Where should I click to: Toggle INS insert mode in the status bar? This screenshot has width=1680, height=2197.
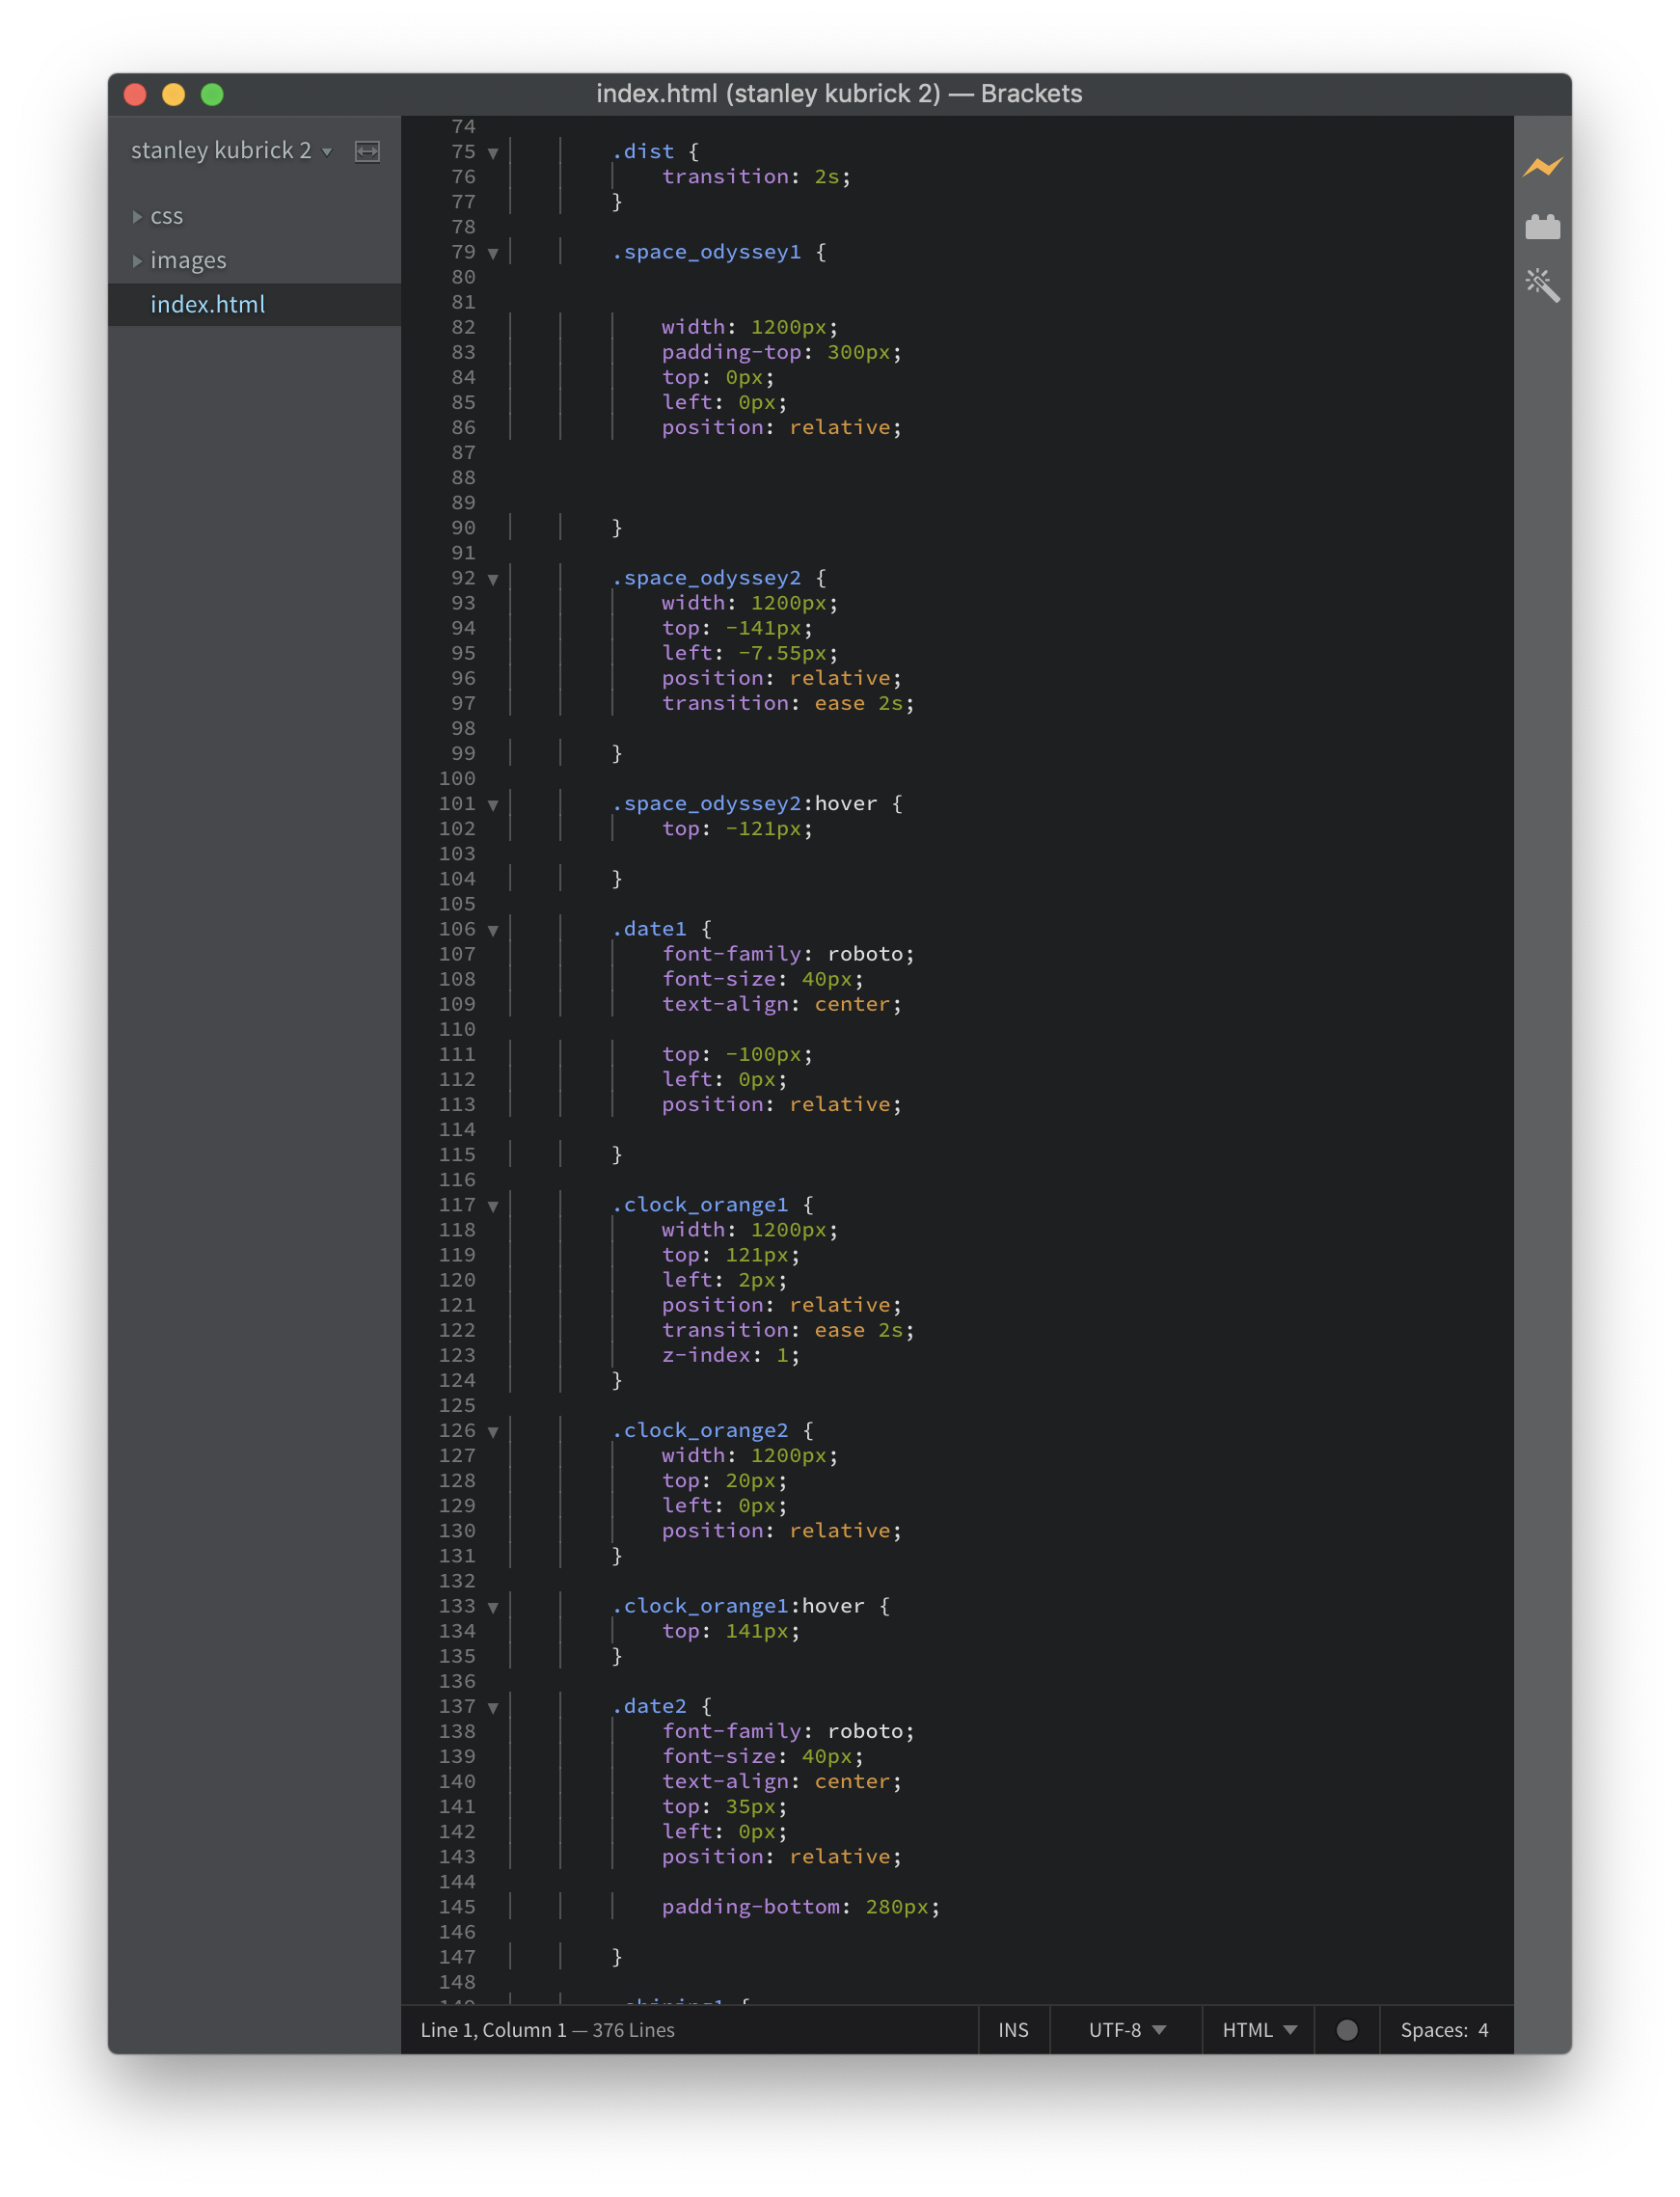pyautogui.click(x=1013, y=2029)
